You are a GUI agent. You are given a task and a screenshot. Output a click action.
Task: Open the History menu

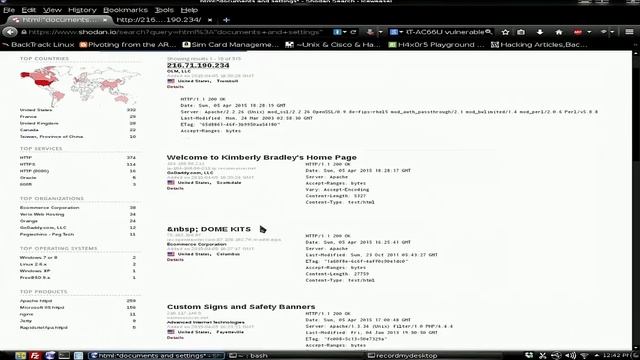[x=82, y=10]
